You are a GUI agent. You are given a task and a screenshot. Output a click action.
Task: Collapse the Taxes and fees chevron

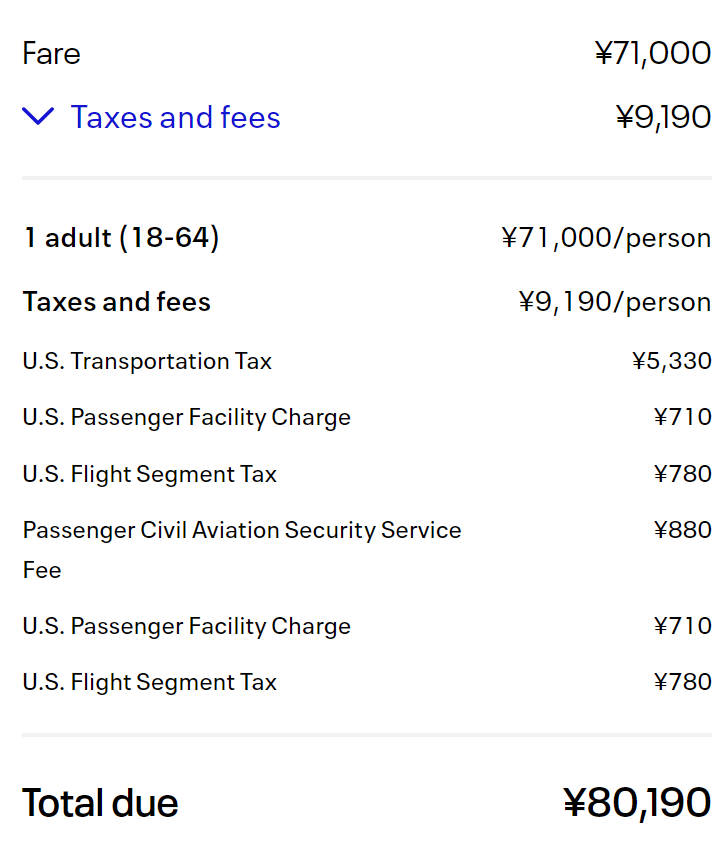coord(38,116)
